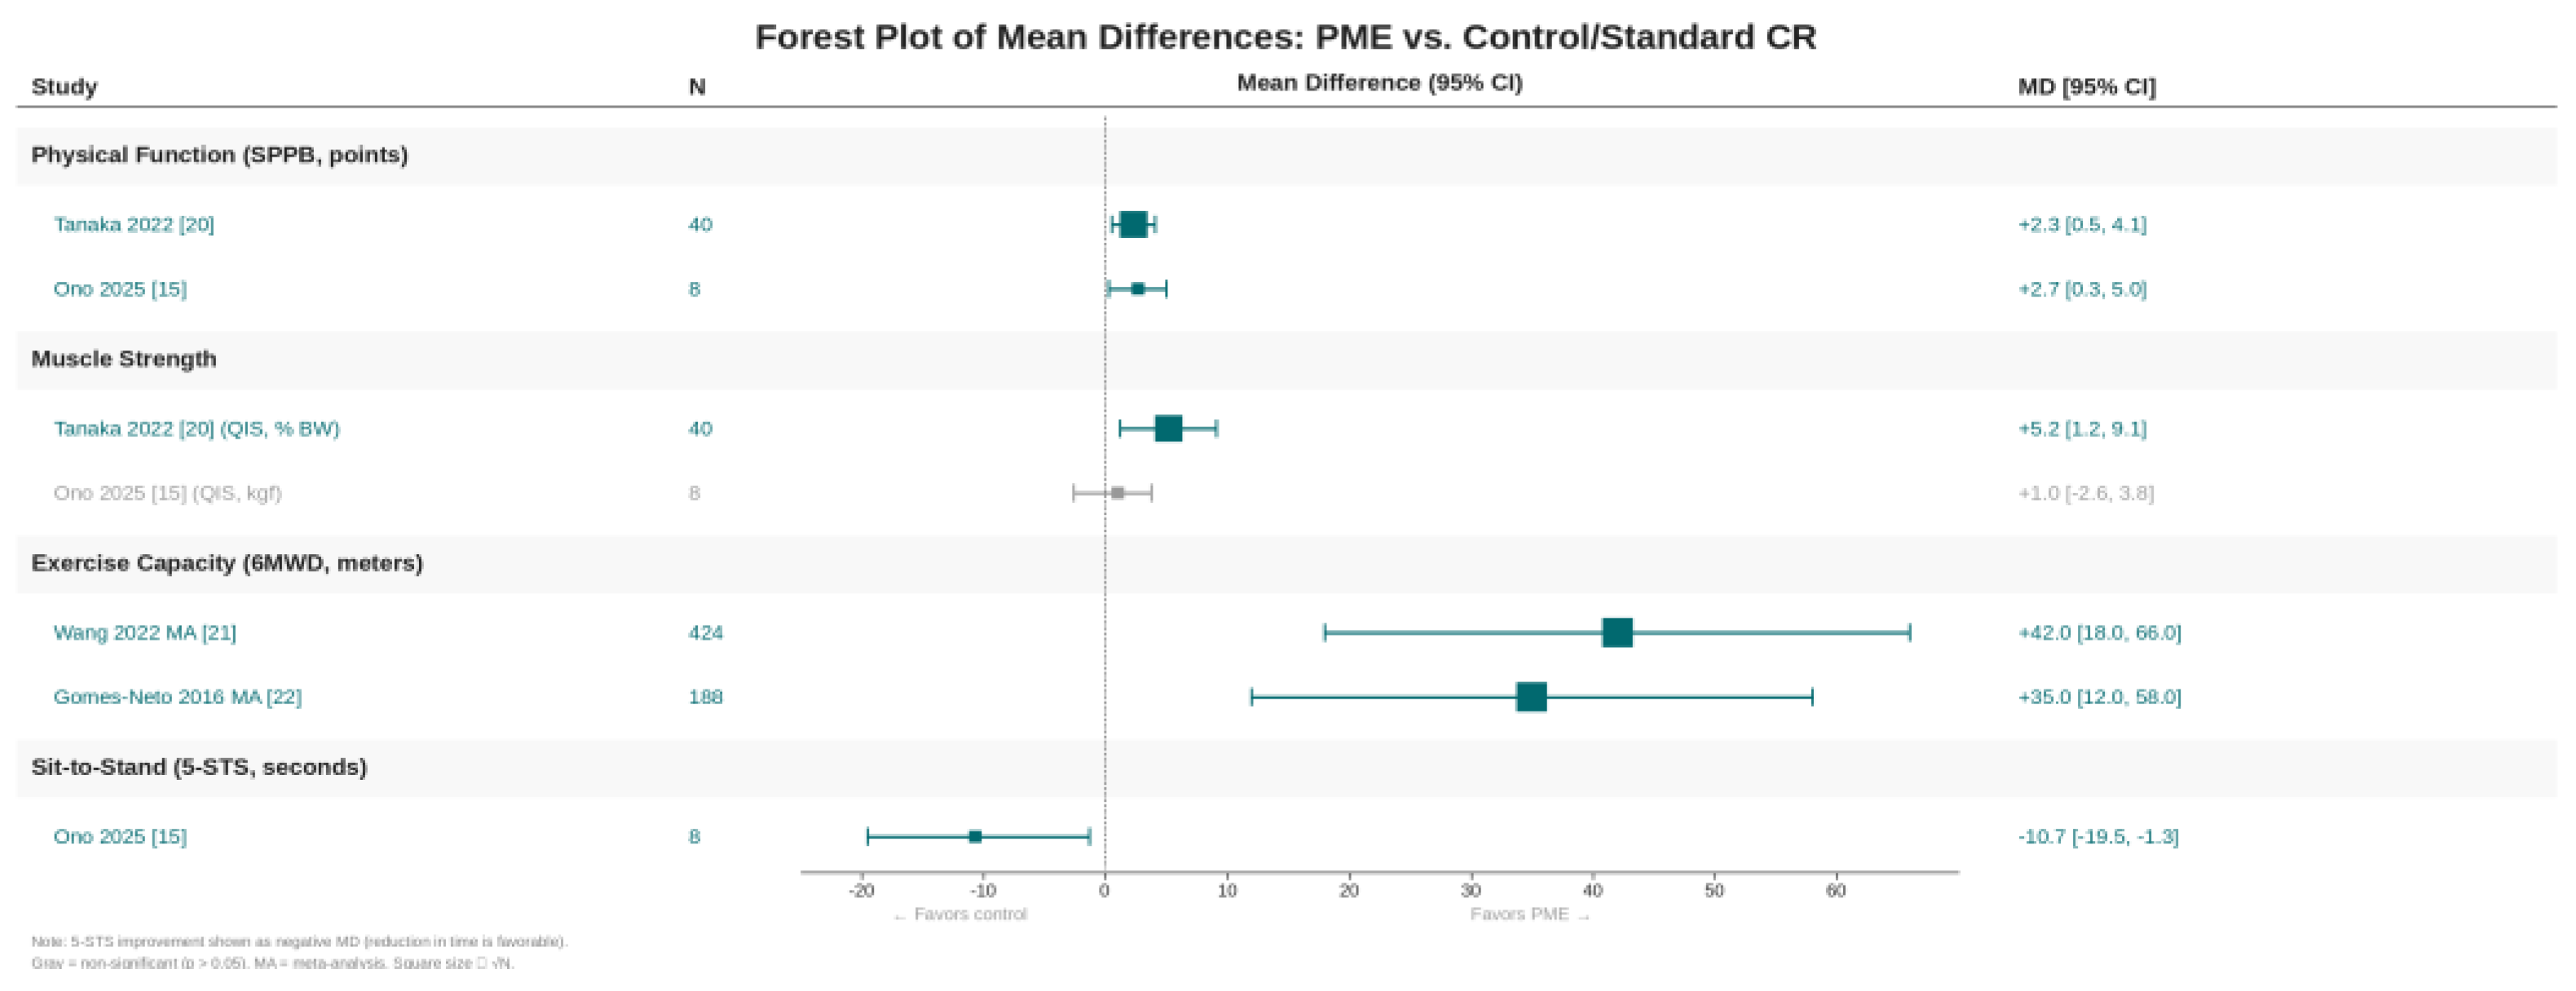Click the -10.7 [-19.5, -1.3] value
This screenshot has height=991, width=2576.
2098,836
